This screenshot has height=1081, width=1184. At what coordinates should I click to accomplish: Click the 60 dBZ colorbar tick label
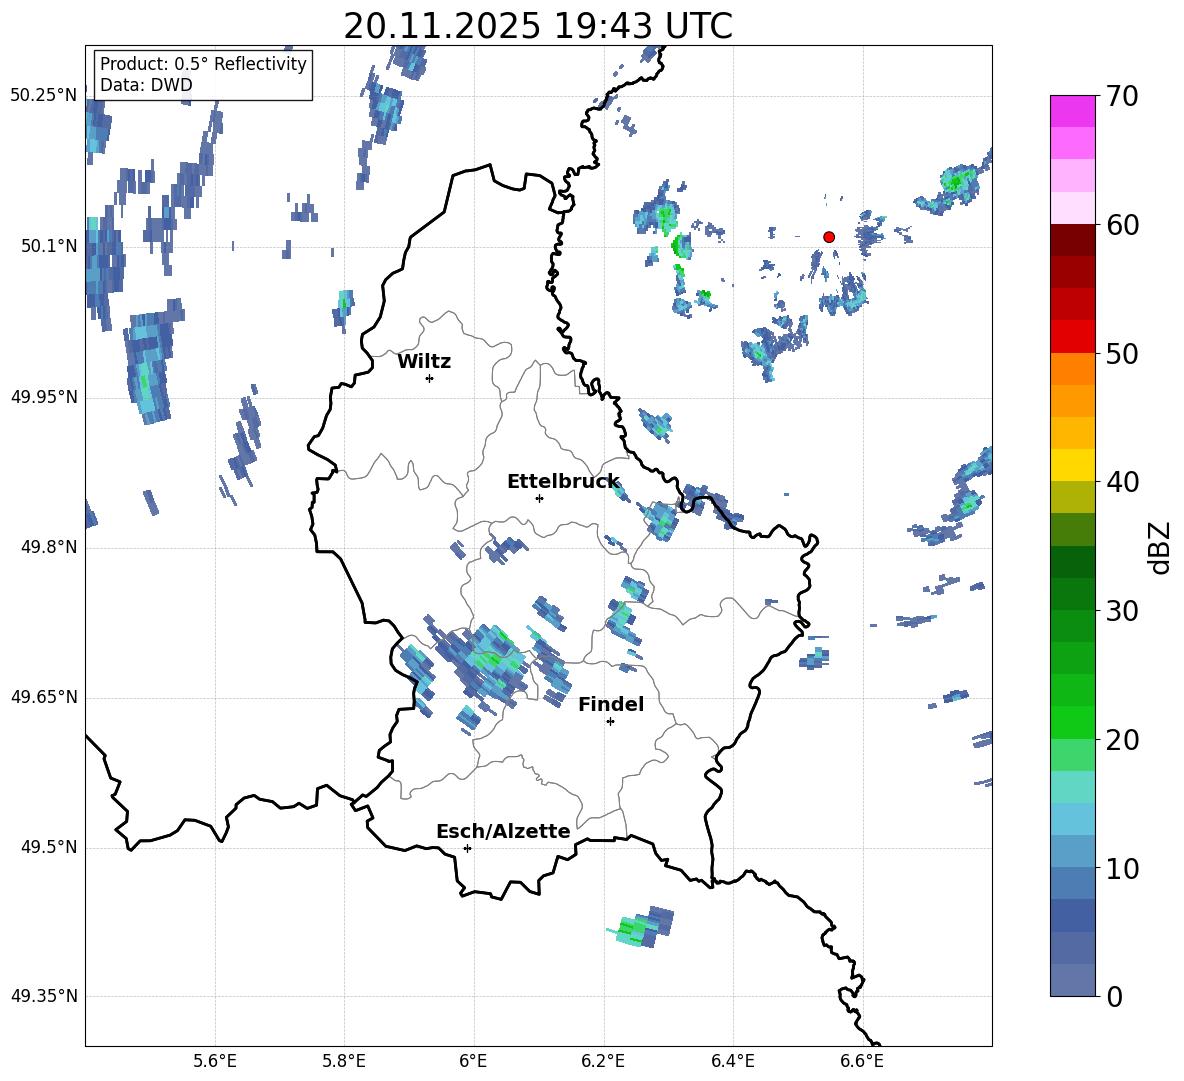(1122, 225)
